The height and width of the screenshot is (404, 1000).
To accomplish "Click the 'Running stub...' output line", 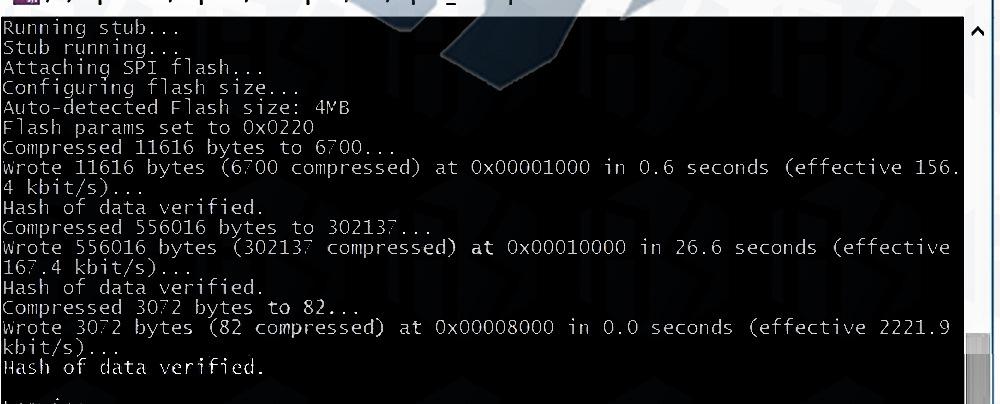I will point(91,28).
